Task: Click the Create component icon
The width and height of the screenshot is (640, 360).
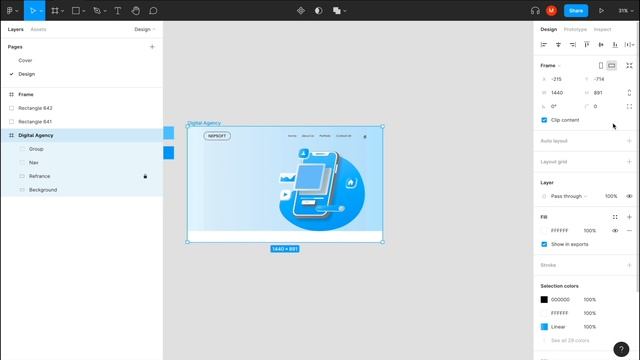Action: [x=301, y=11]
